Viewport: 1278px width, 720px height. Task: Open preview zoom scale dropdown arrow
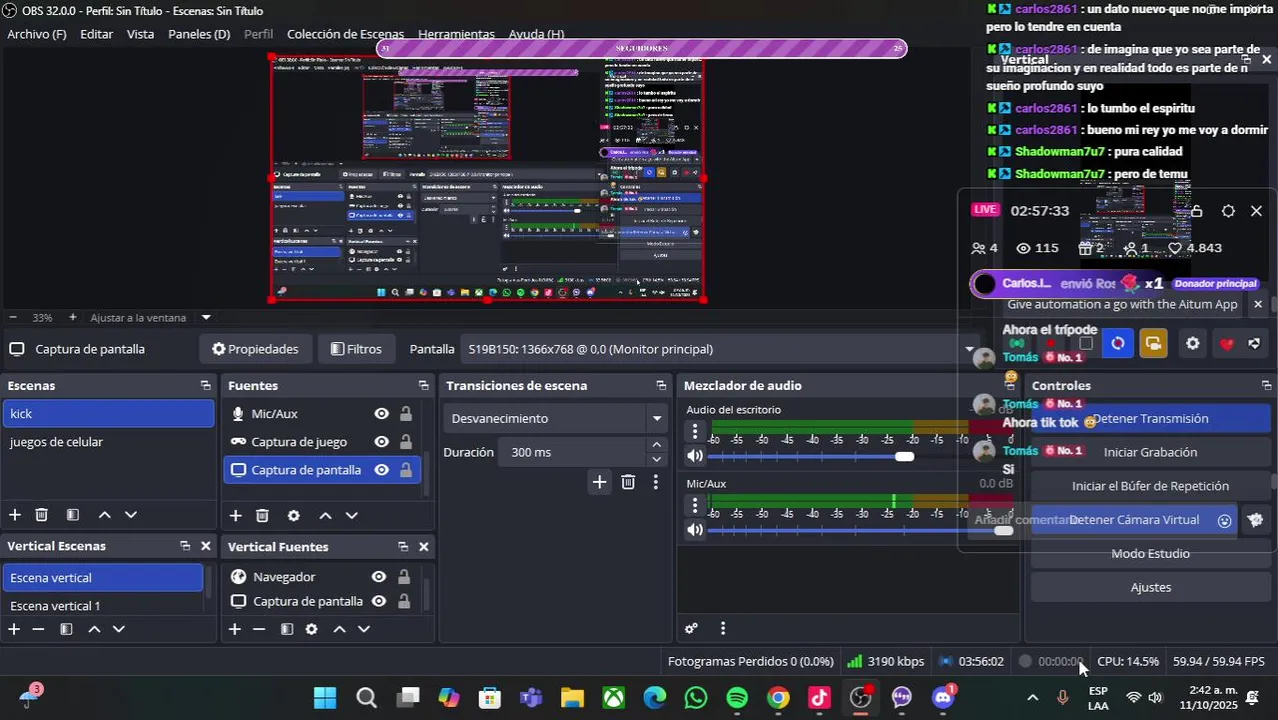[206, 317]
